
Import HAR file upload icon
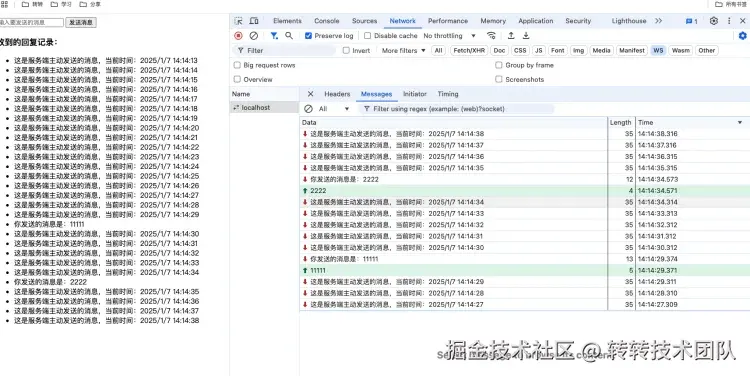(x=511, y=36)
